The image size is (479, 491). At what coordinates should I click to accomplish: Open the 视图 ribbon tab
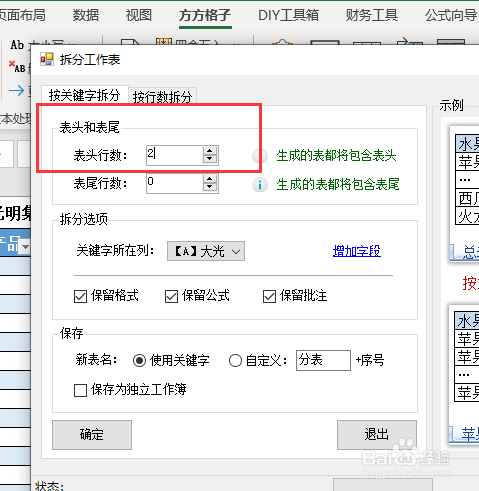click(x=139, y=15)
